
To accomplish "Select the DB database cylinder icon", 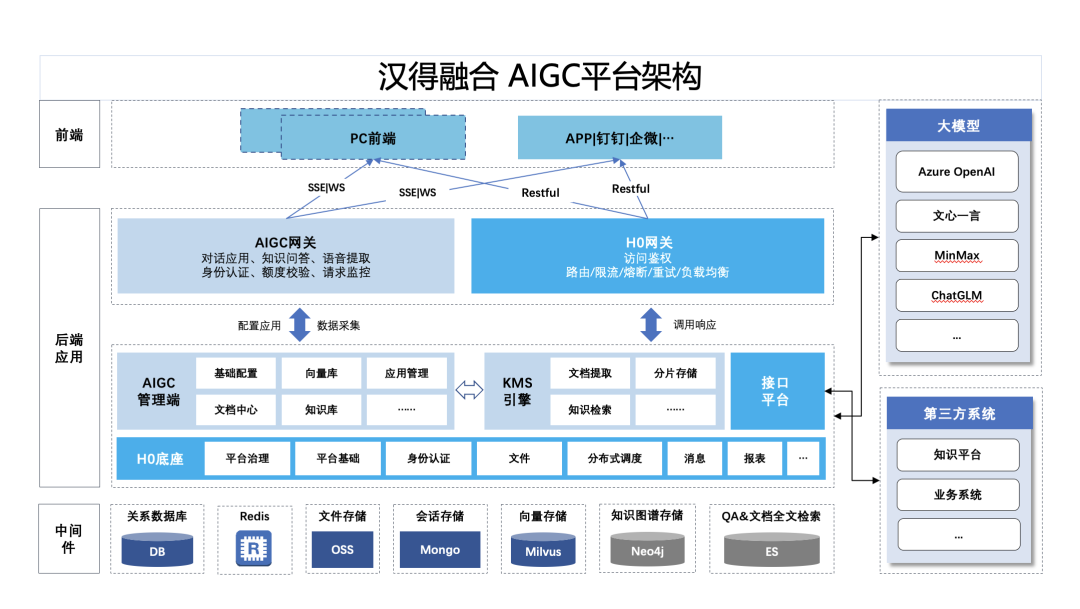I will coord(157,550).
